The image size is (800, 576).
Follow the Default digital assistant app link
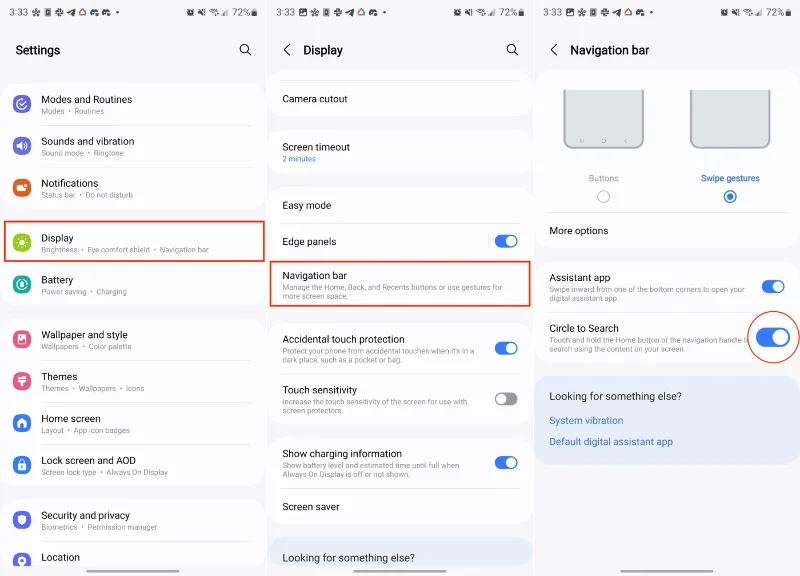click(611, 442)
